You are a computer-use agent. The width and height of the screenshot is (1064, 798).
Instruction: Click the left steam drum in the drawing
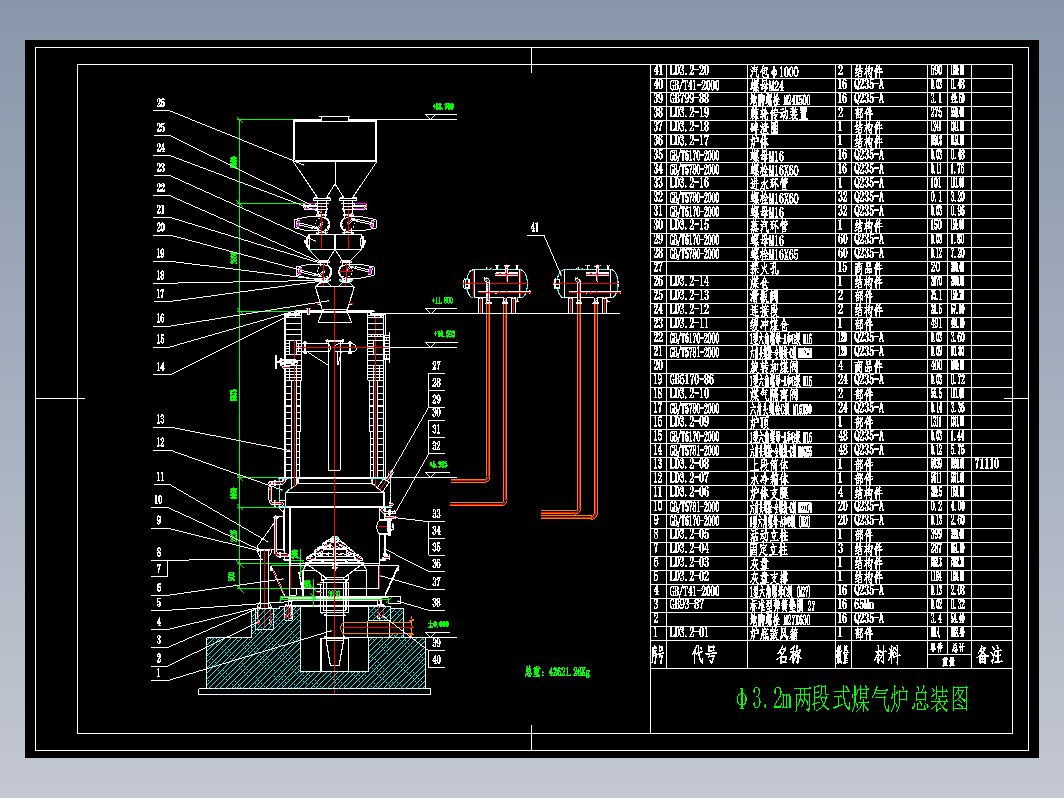tap(497, 284)
